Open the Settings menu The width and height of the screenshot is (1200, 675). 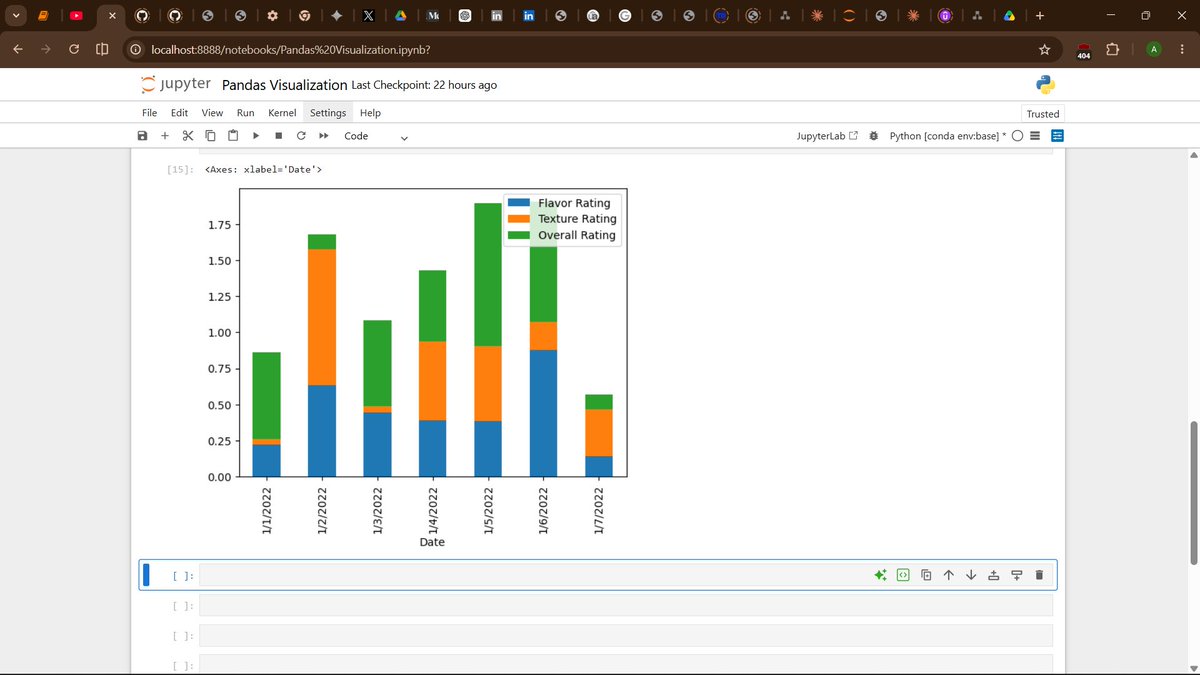[x=328, y=113]
